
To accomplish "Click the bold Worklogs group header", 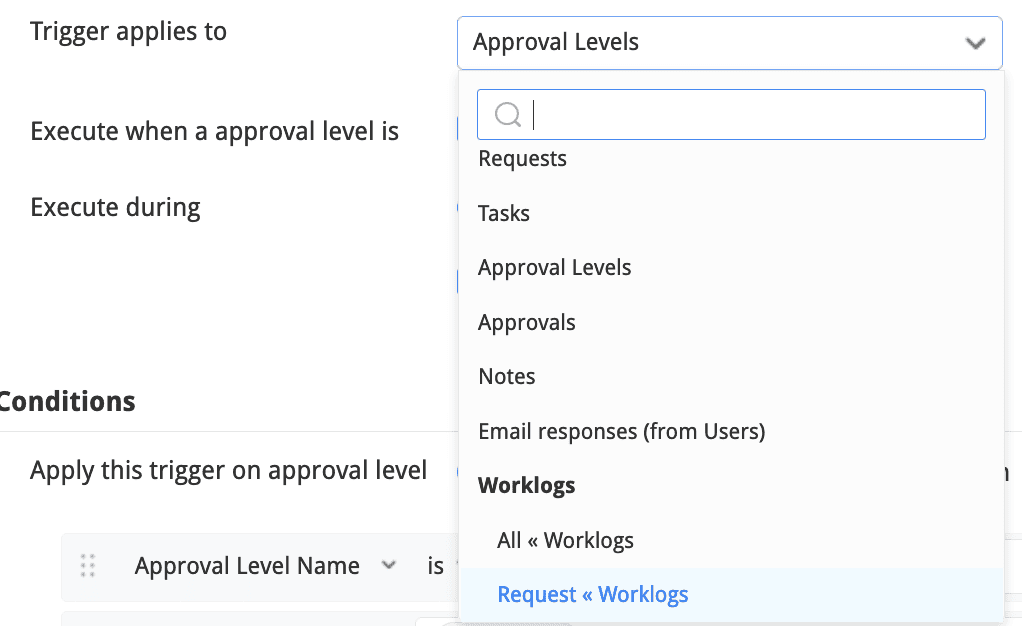I will coord(526,486).
